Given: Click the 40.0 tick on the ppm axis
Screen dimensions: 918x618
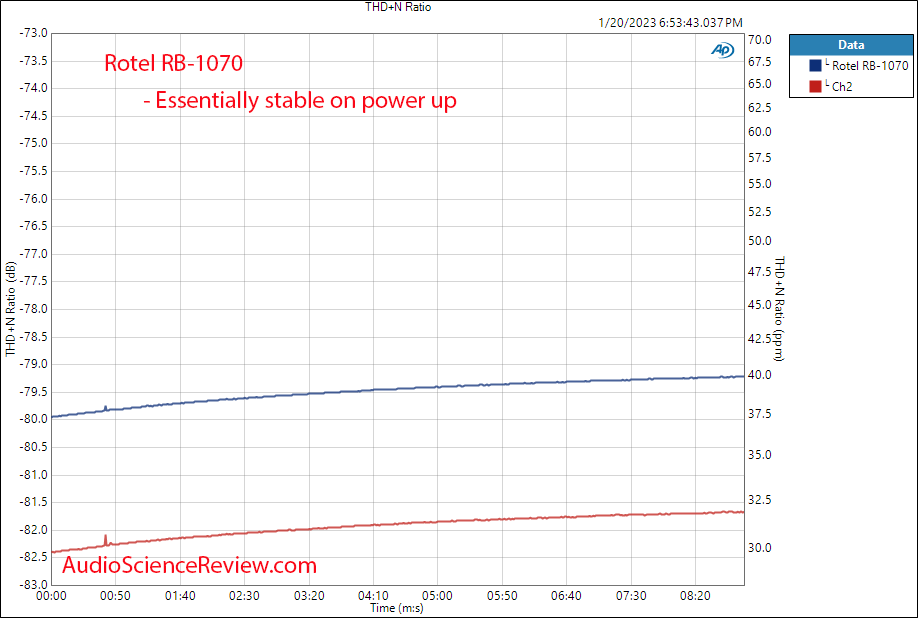Looking at the screenshot, I should 761,375.
